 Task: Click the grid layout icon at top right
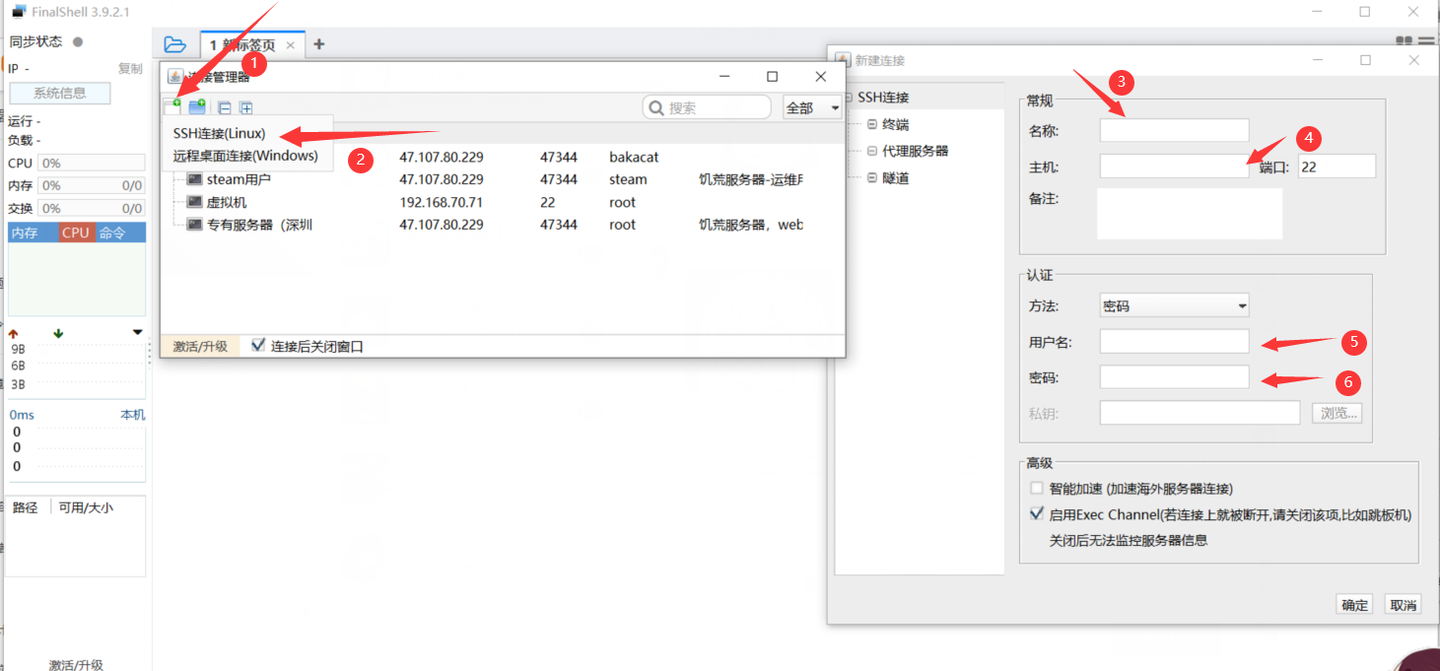click(1404, 42)
